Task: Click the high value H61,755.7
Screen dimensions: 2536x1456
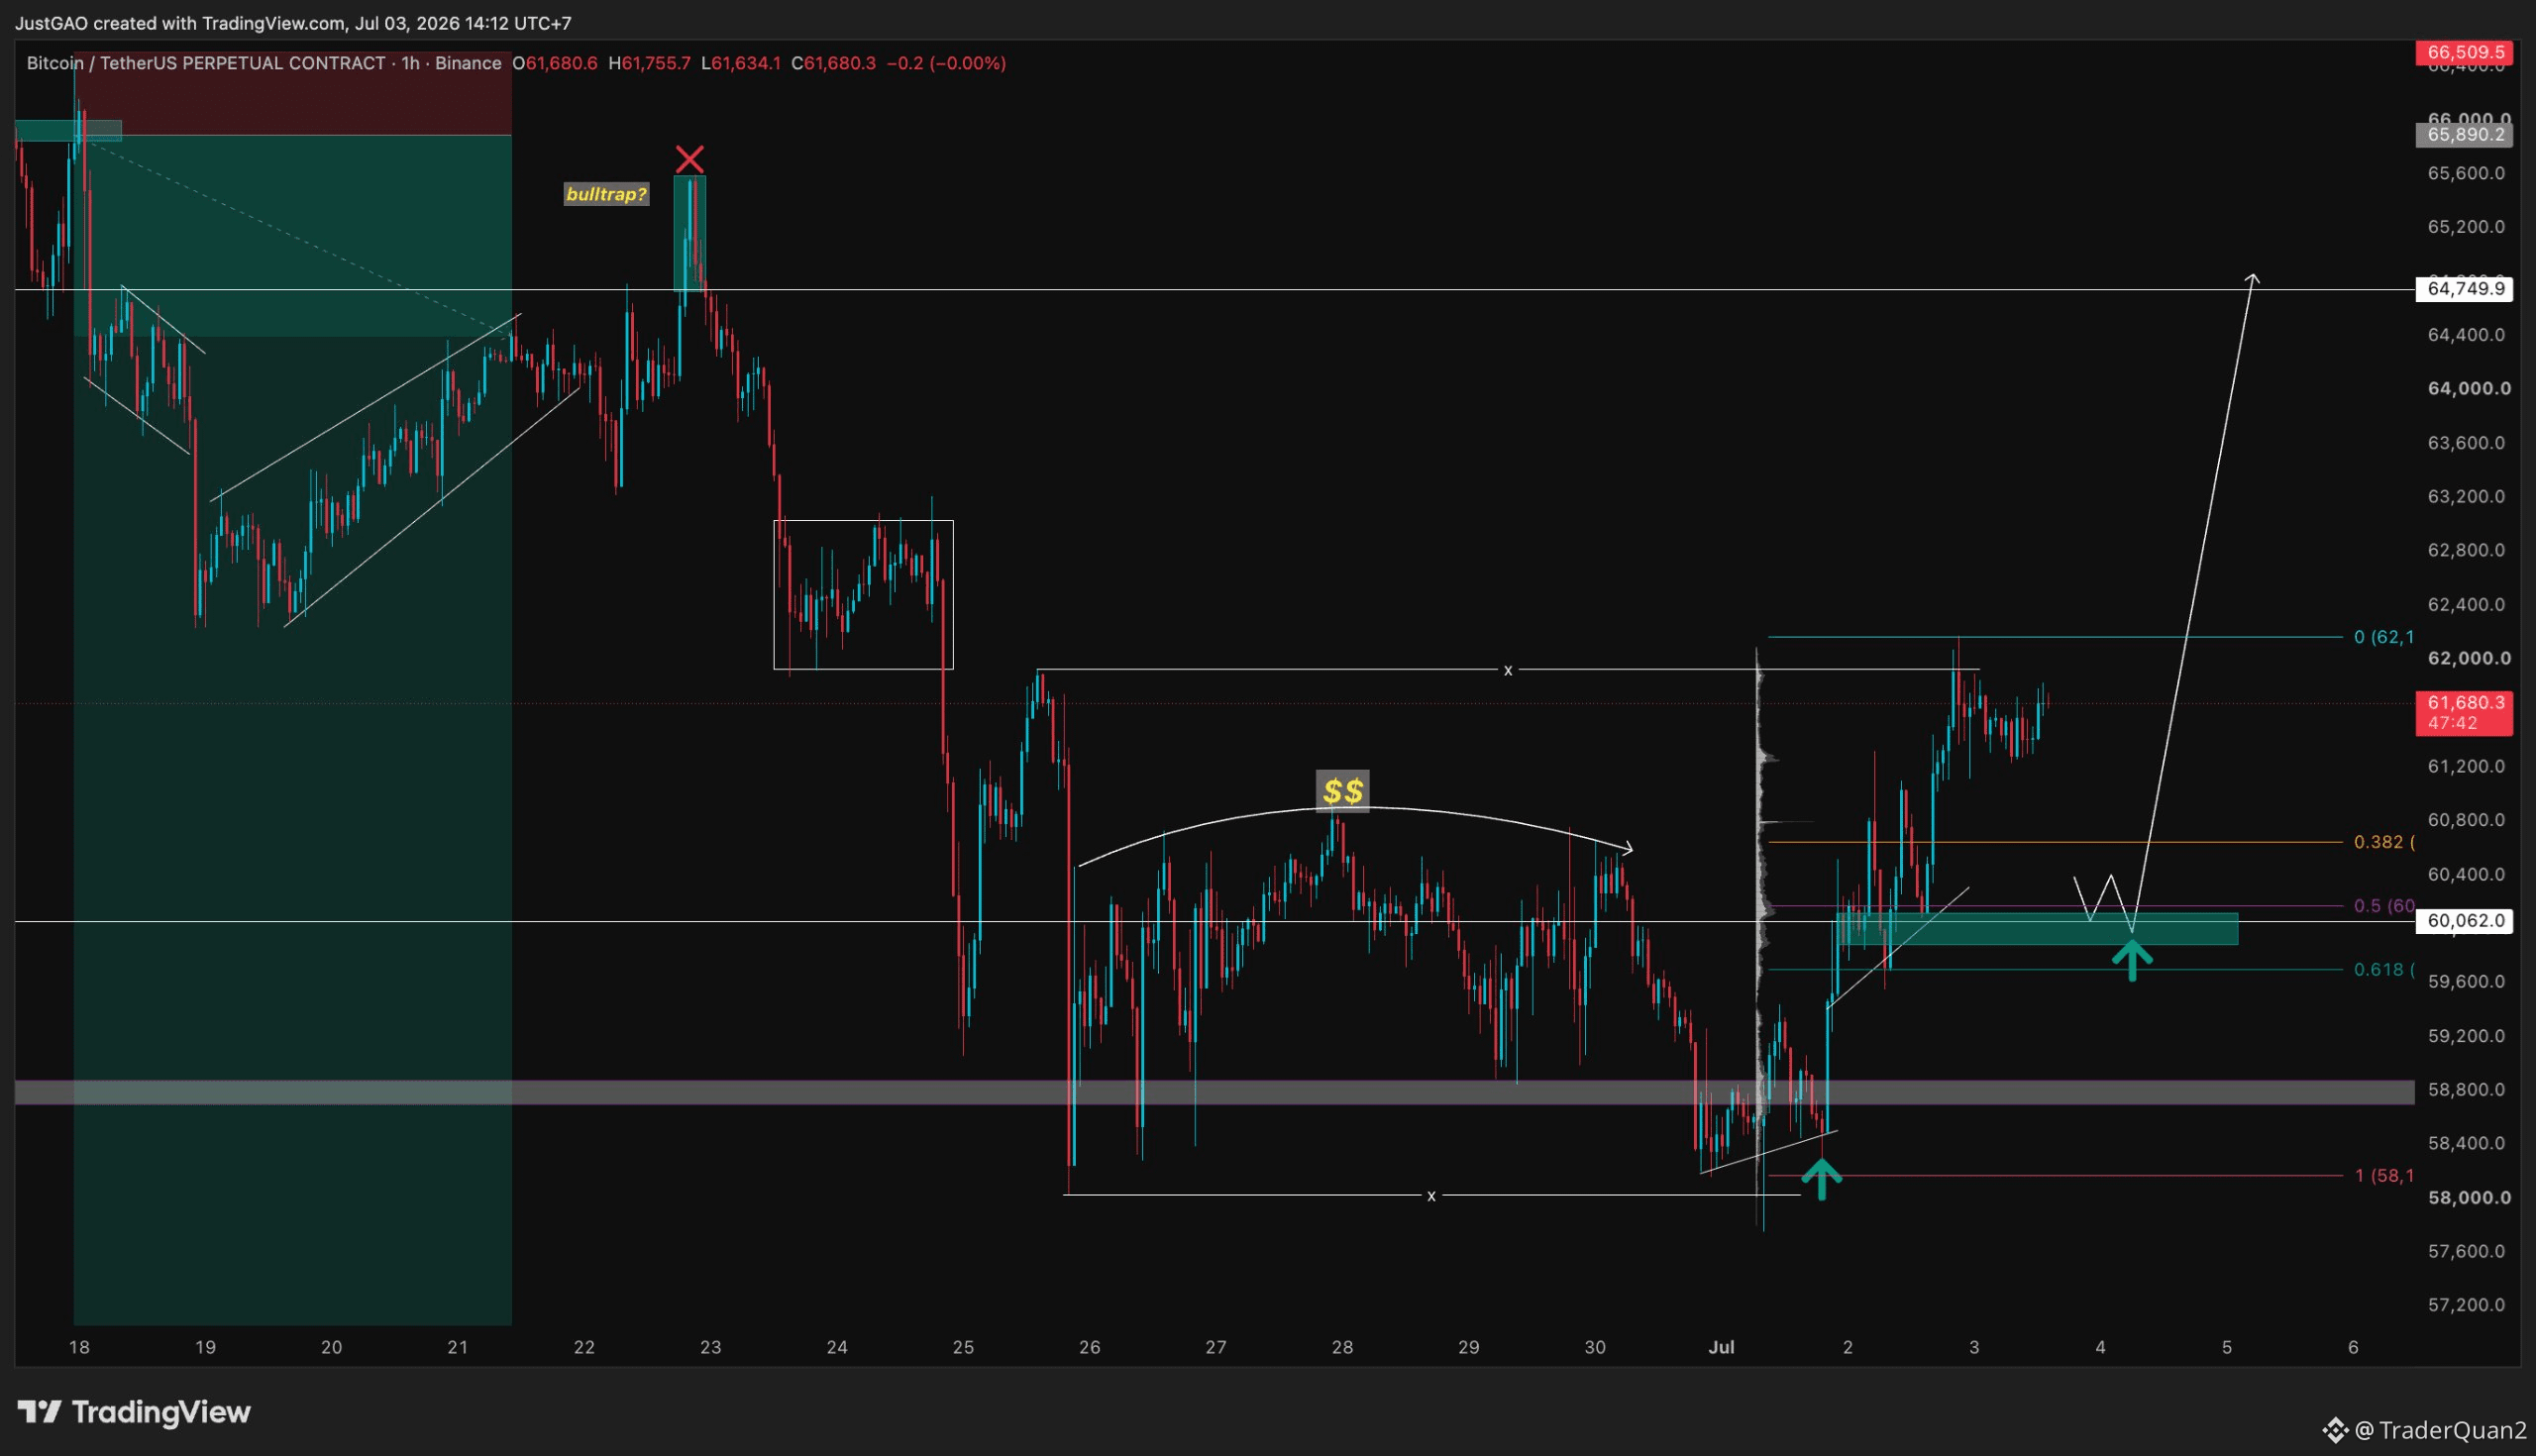Action: [649, 63]
